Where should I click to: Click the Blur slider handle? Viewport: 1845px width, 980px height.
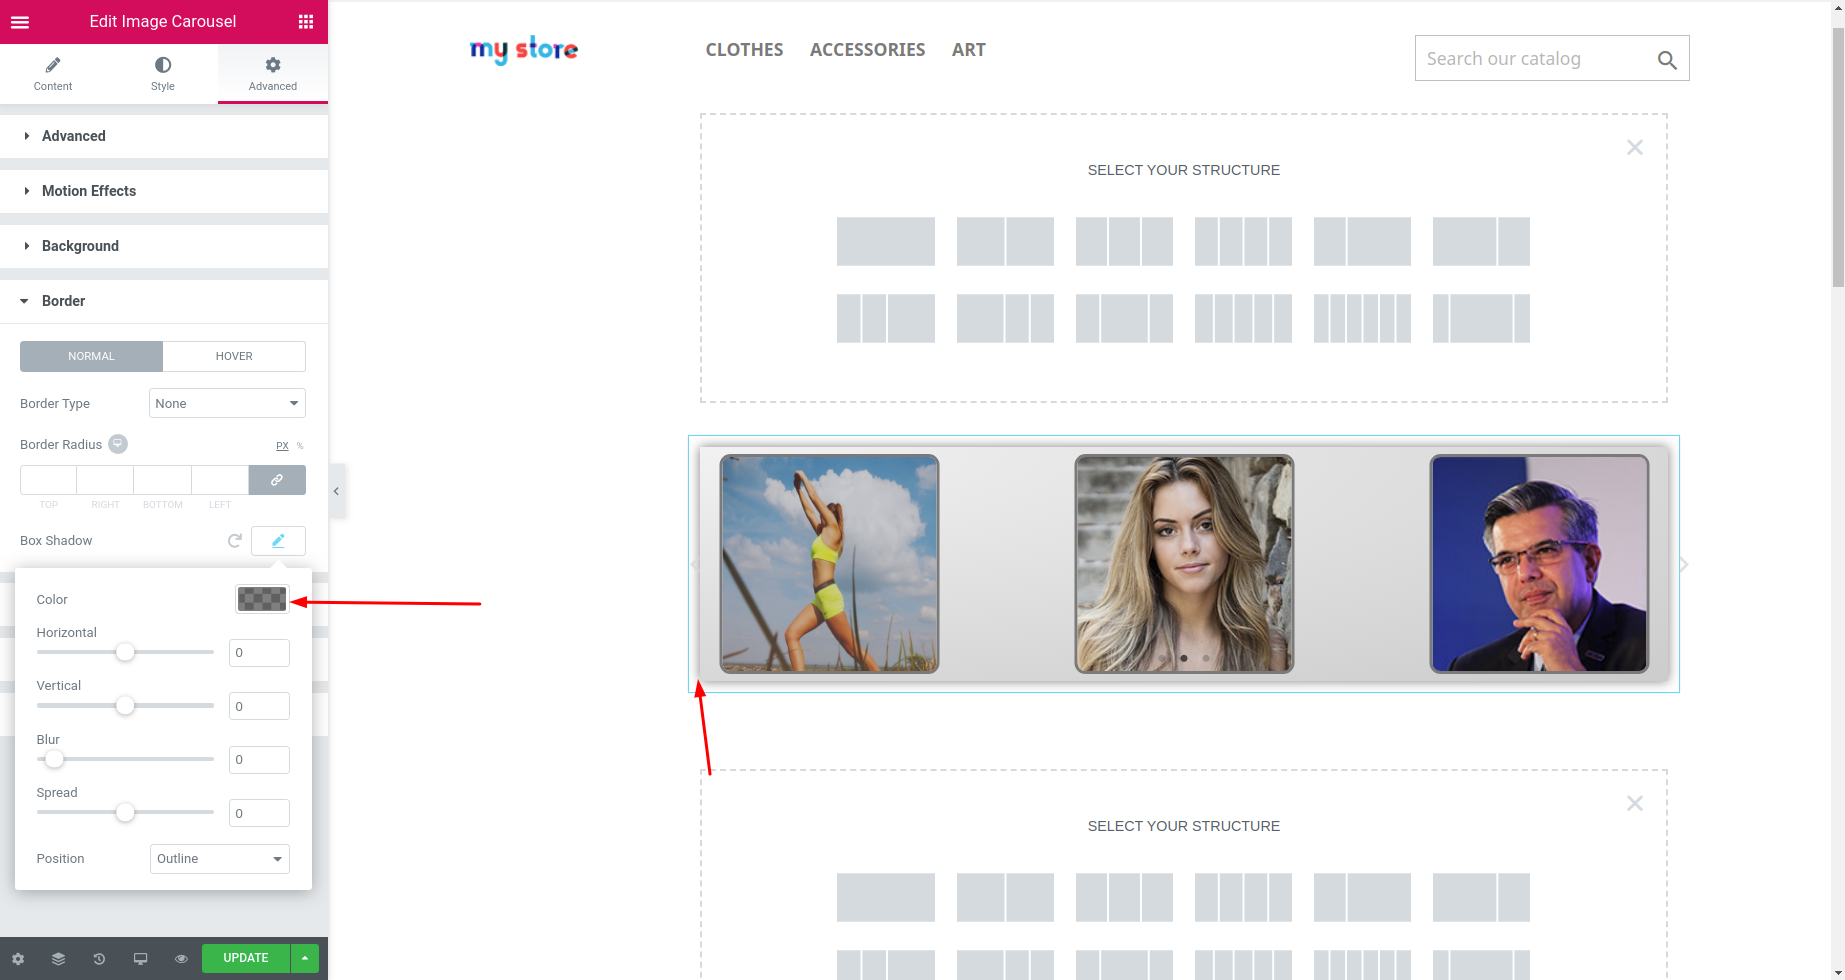54,759
